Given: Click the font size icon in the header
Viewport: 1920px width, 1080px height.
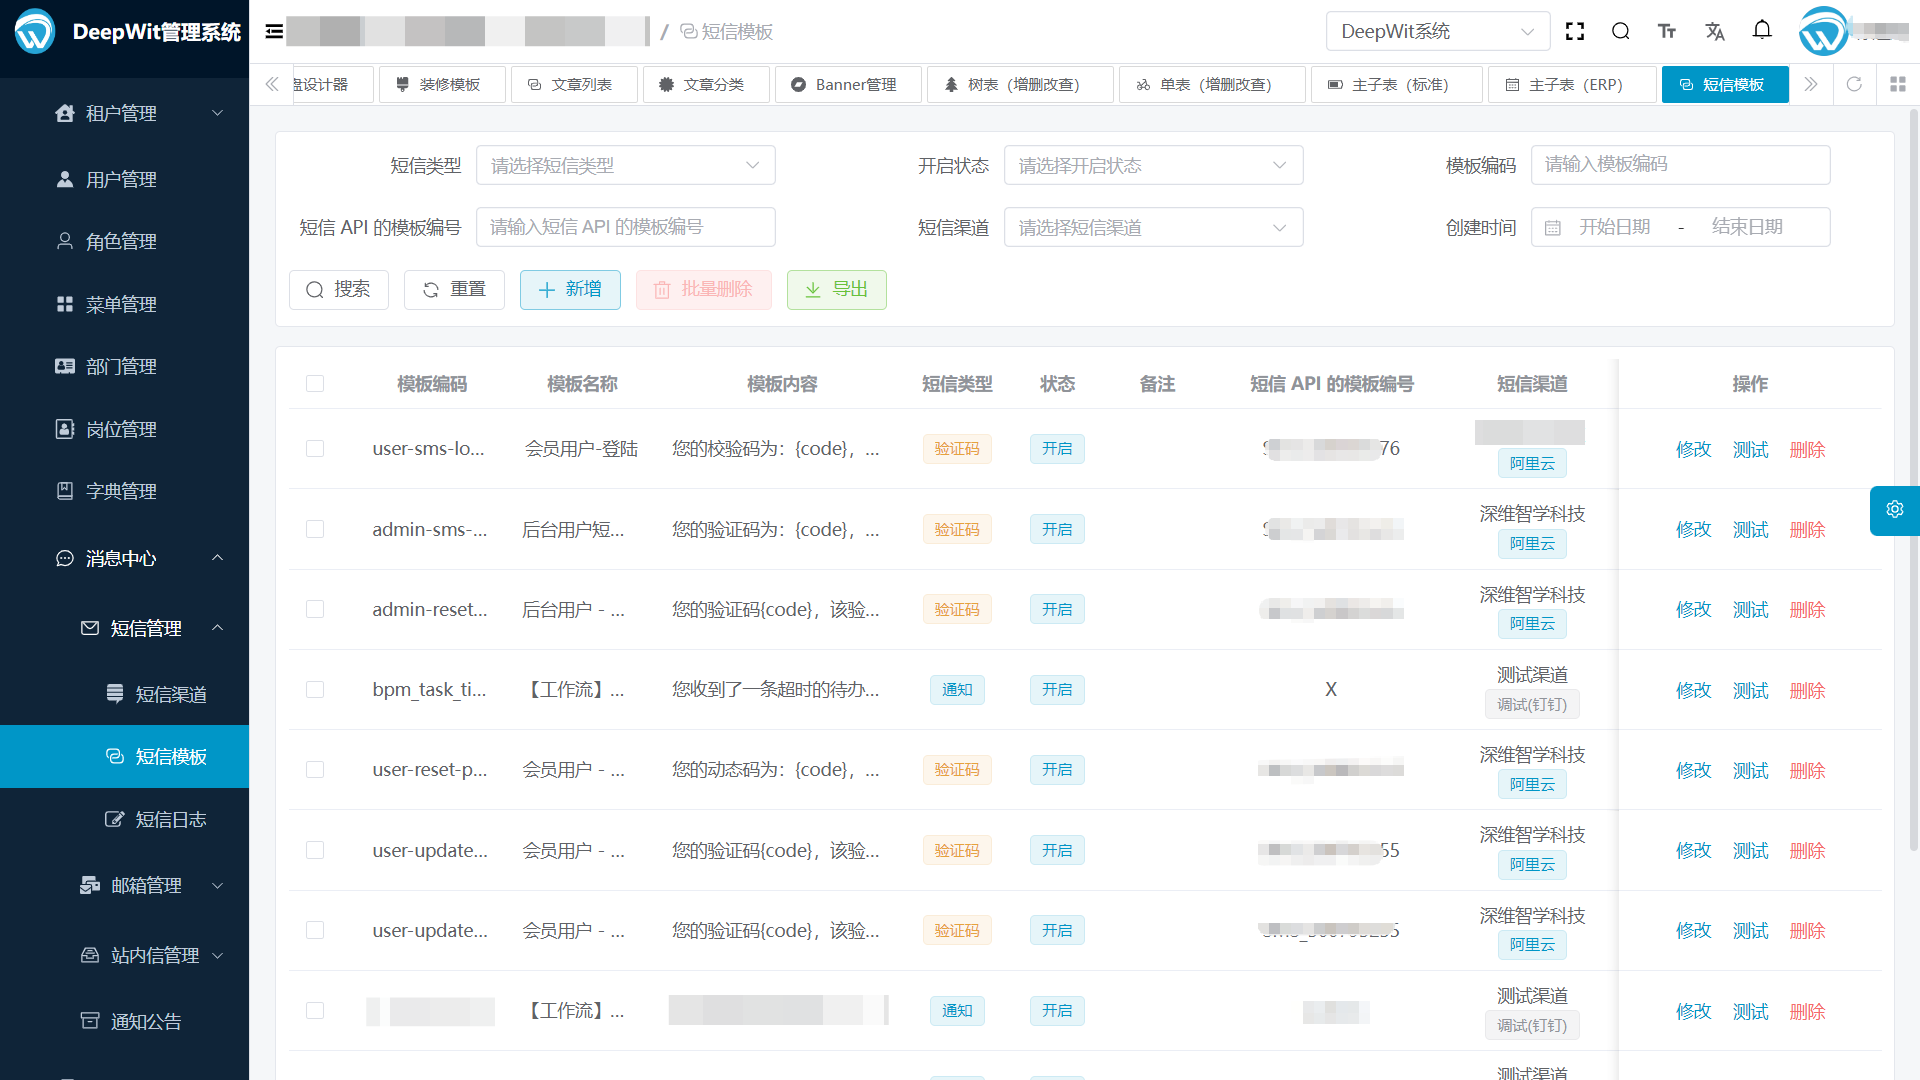Looking at the screenshot, I should (x=1667, y=31).
